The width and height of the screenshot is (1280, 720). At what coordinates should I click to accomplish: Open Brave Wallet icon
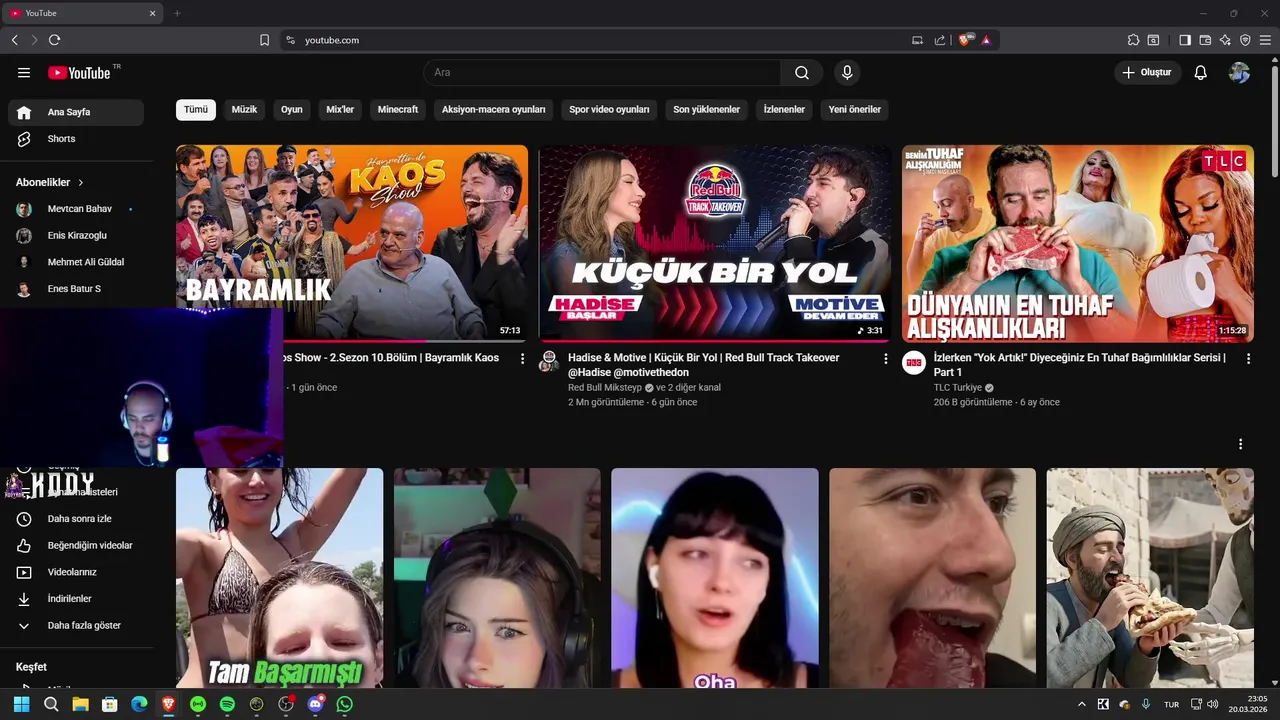(x=1205, y=40)
